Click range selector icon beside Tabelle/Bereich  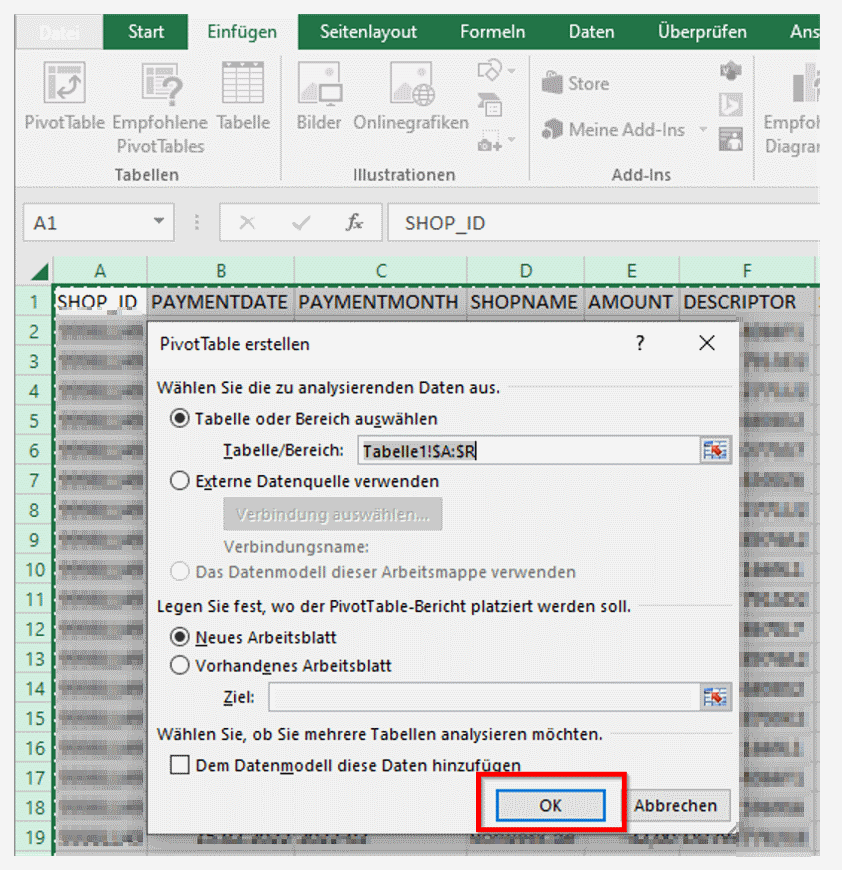pyautogui.click(x=715, y=450)
